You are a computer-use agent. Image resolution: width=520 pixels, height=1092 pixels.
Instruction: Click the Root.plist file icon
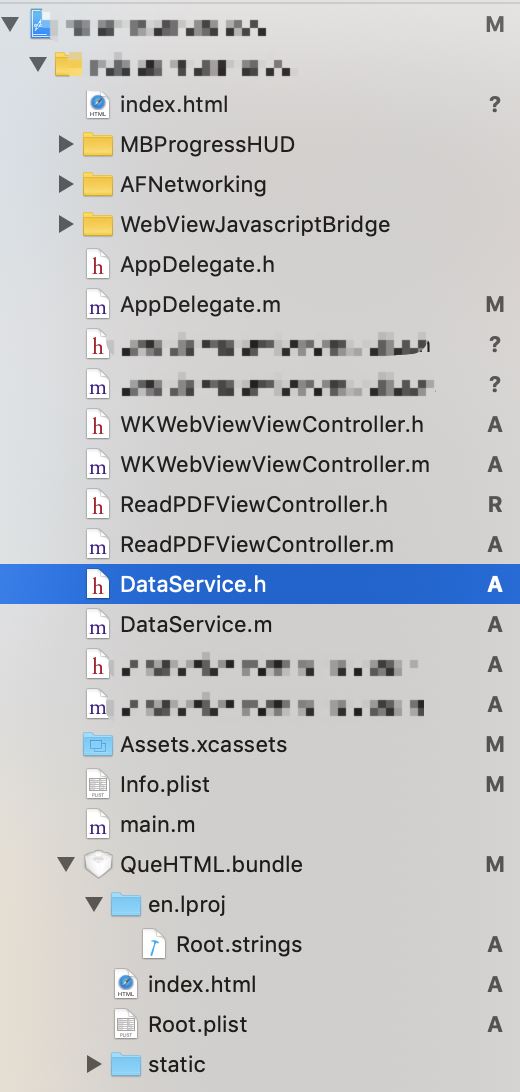click(x=126, y=1025)
